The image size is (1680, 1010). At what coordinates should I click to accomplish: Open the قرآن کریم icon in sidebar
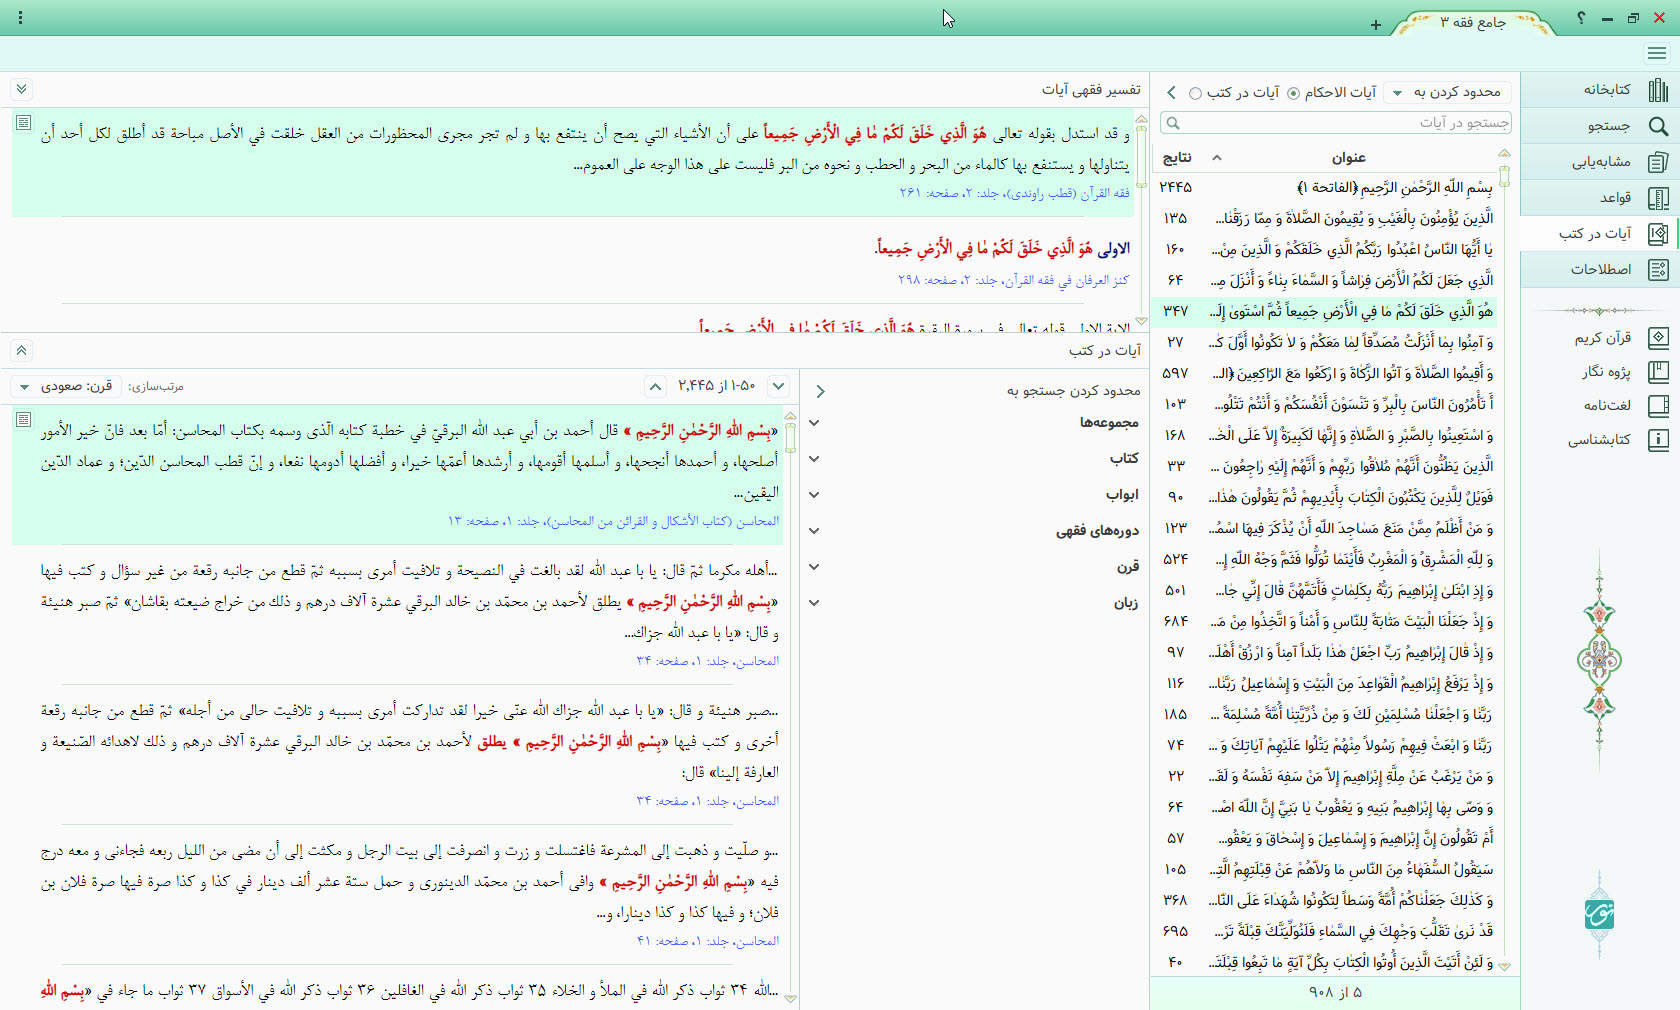(1657, 338)
